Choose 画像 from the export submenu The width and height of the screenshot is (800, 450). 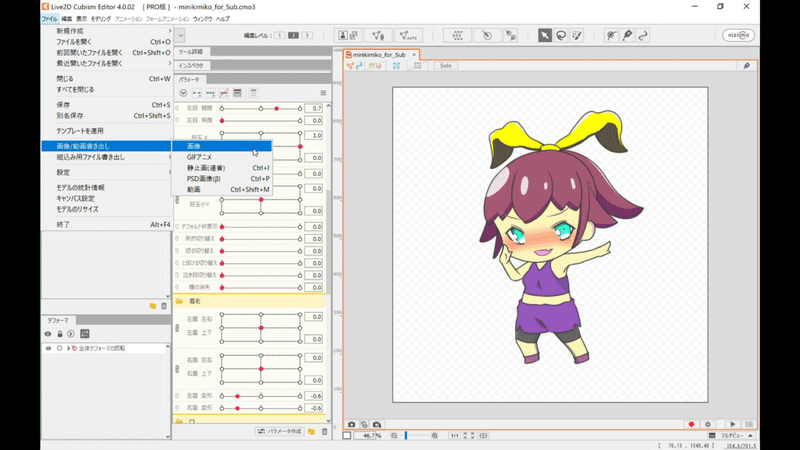click(221, 146)
